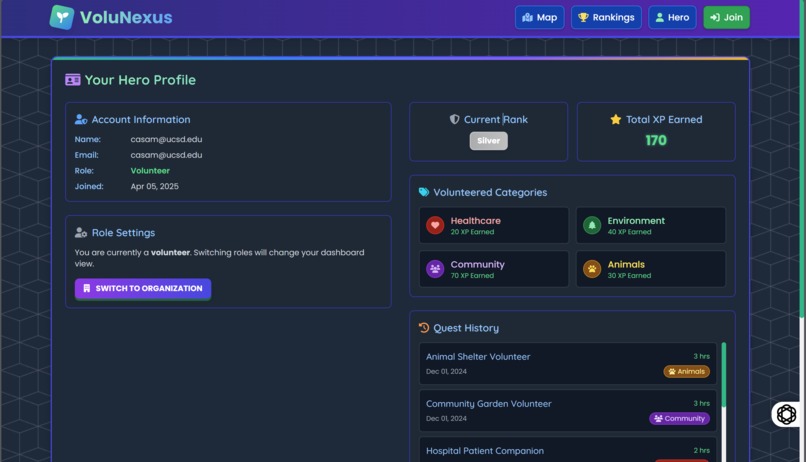
Task: Select the Animals category card
Action: pyautogui.click(x=651, y=269)
